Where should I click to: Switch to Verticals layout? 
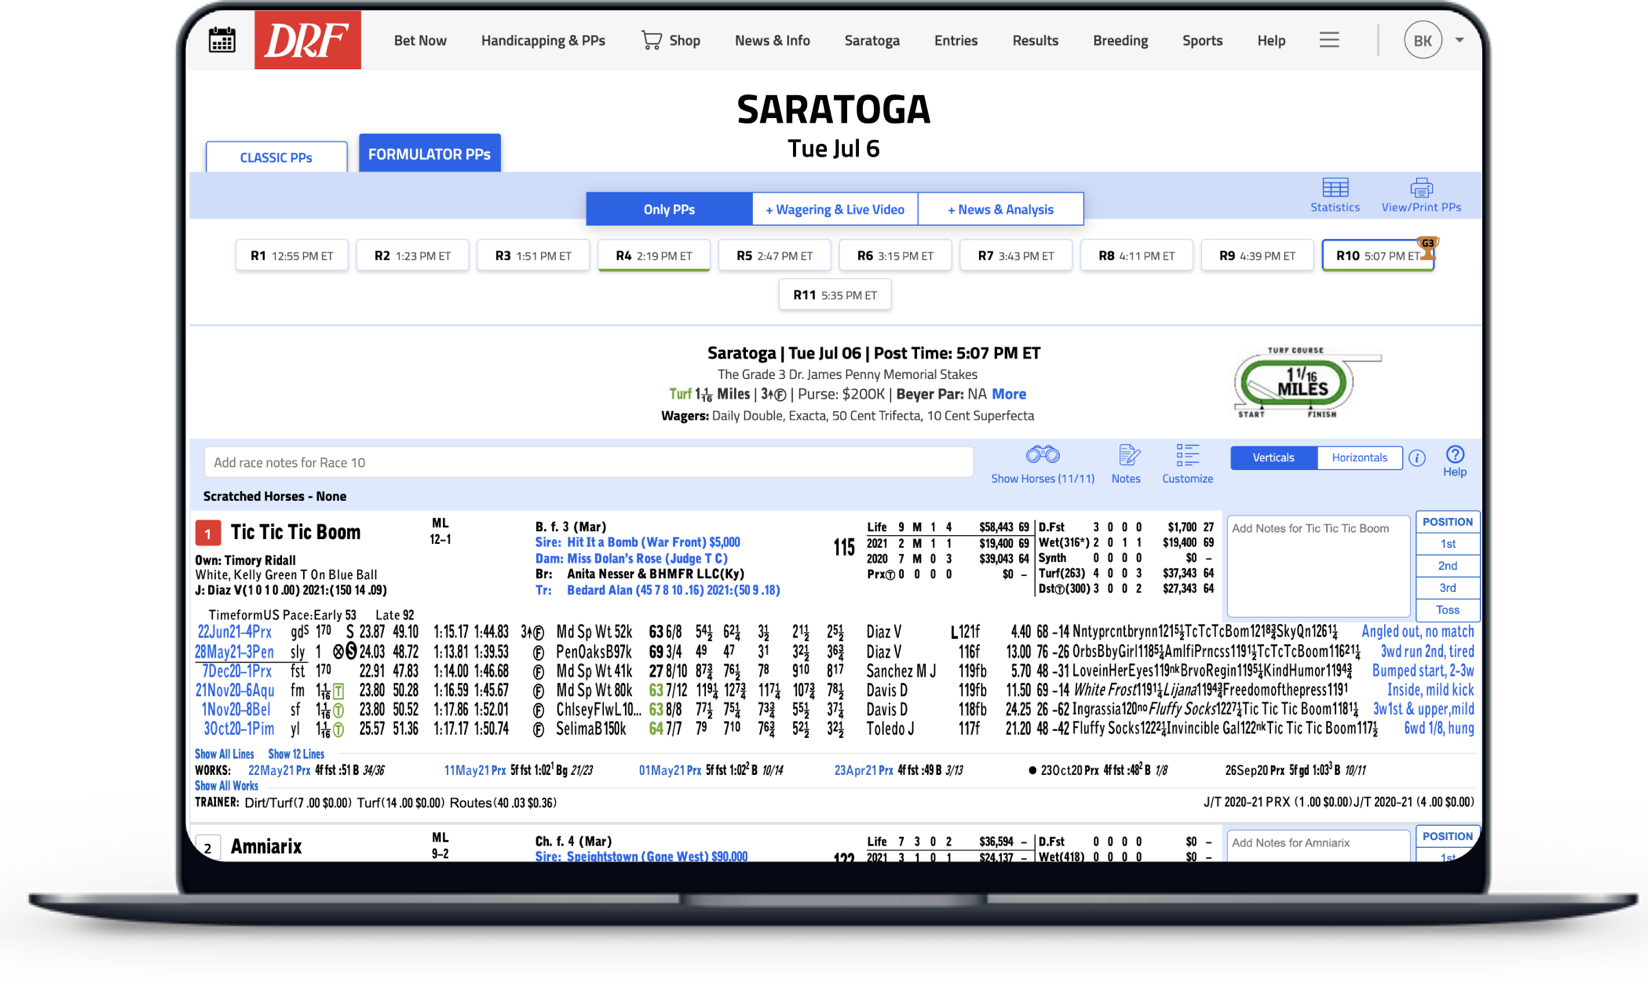coord(1273,458)
